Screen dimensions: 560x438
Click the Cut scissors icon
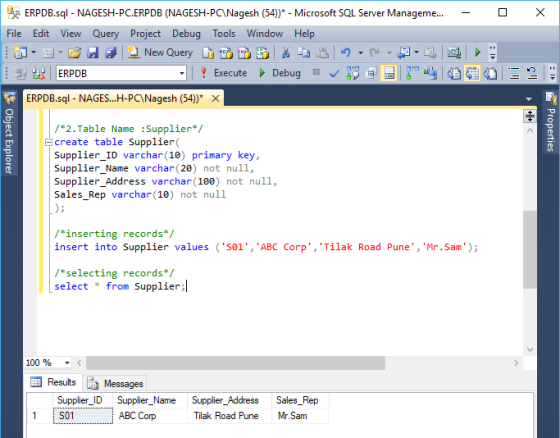(x=286, y=53)
